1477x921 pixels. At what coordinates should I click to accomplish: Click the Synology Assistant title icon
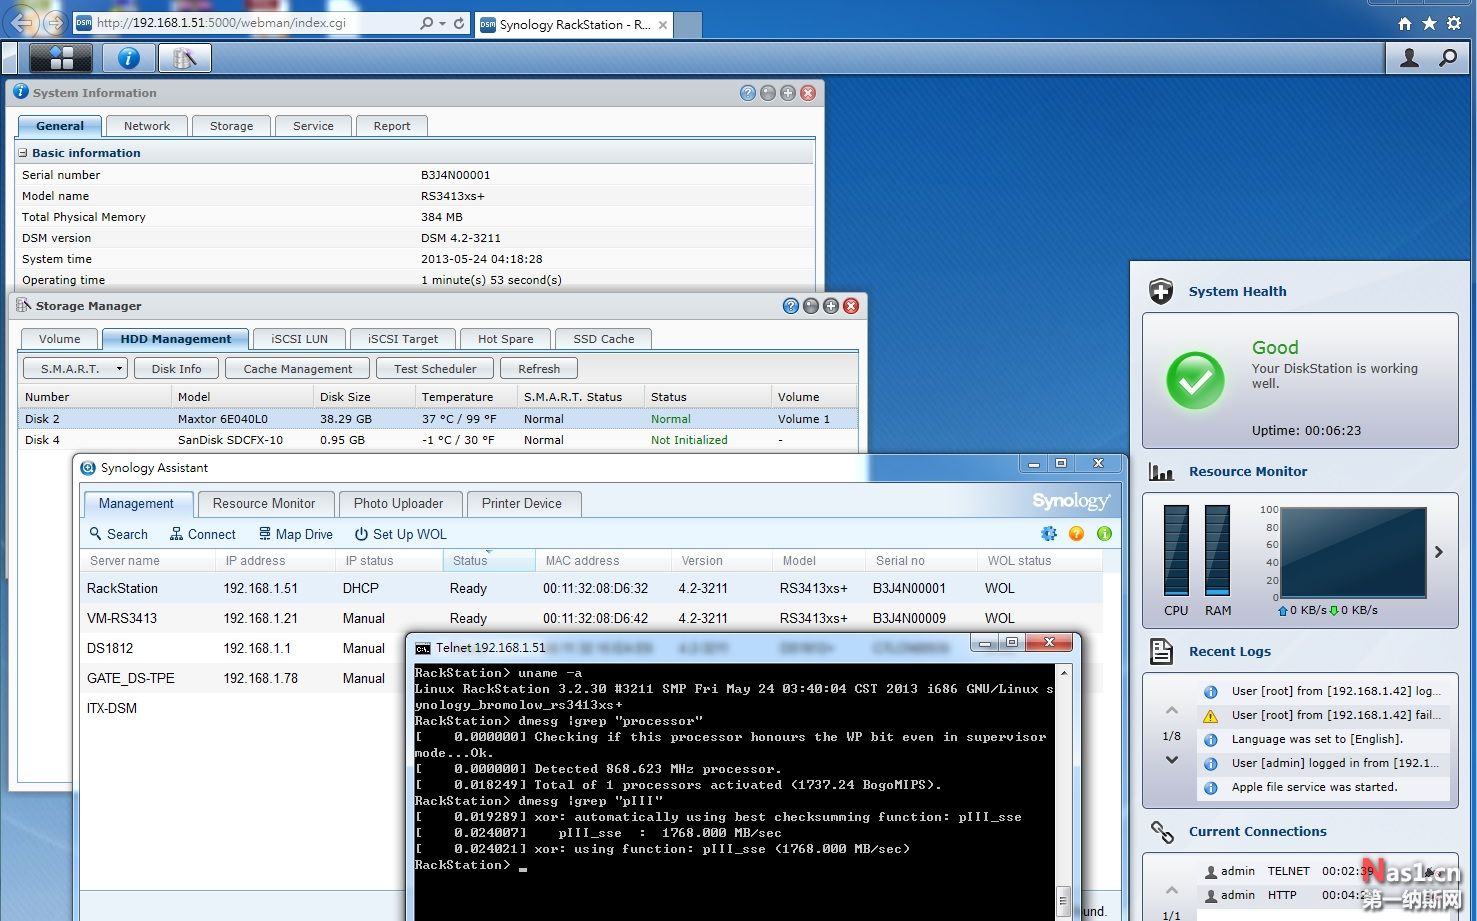88,468
